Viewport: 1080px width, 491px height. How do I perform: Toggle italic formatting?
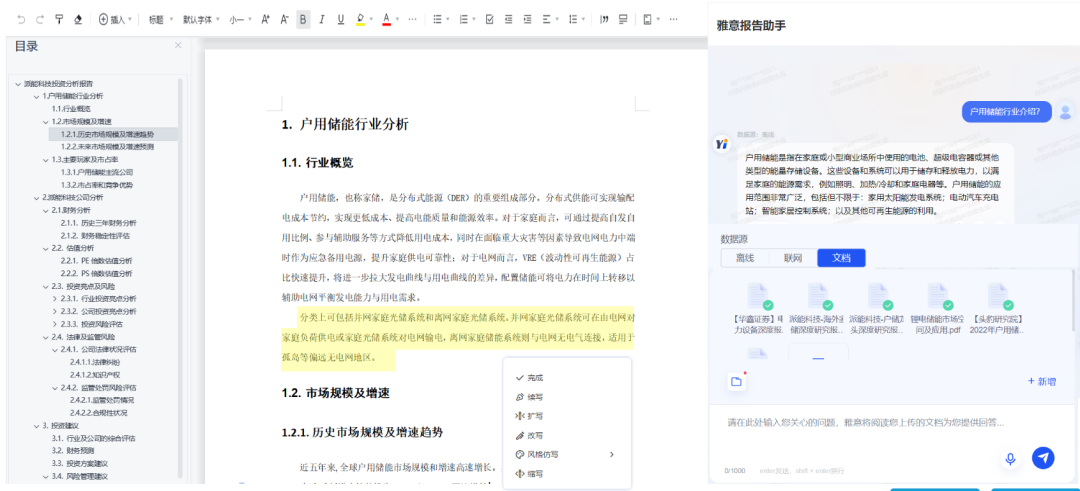point(322,19)
